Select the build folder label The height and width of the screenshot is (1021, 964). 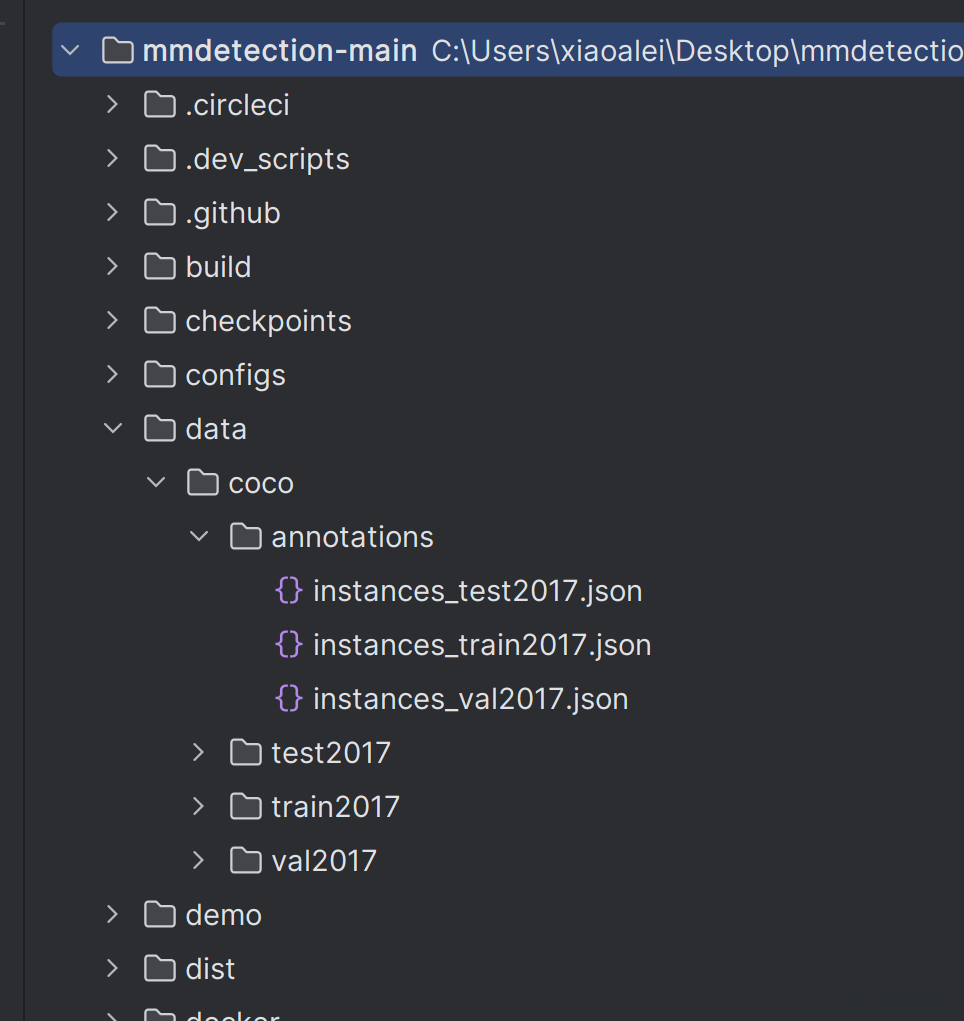coord(218,267)
